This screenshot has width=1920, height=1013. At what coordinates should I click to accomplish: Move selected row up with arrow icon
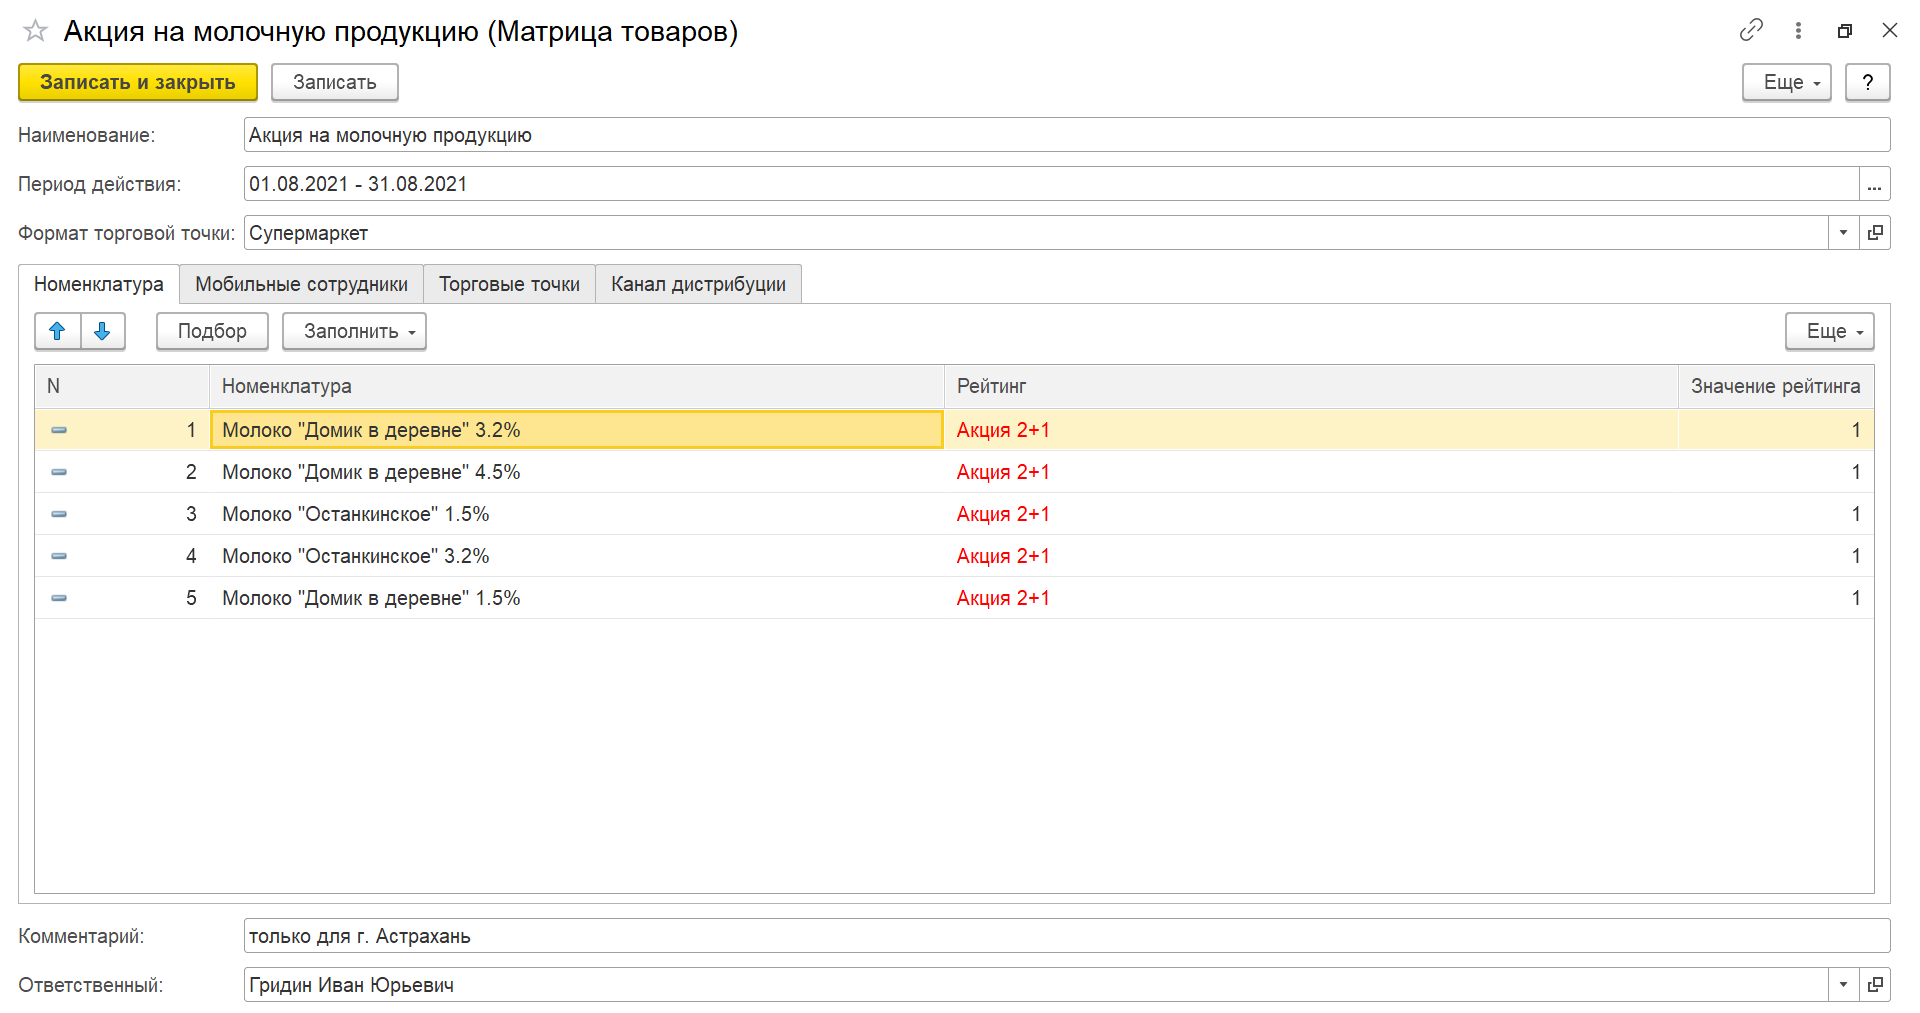pos(57,331)
